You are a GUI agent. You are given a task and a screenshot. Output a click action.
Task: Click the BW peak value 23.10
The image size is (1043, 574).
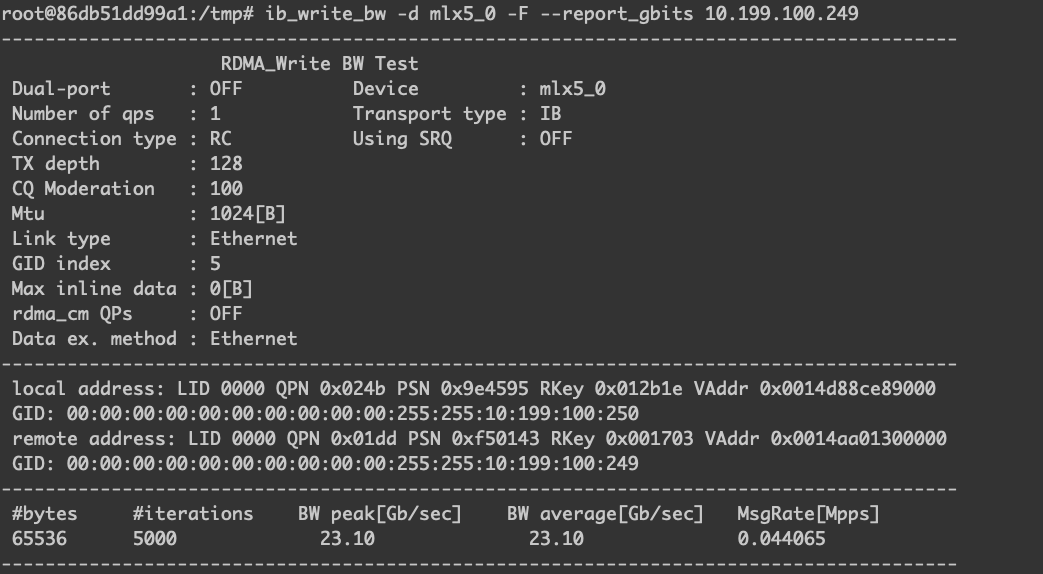349,539
